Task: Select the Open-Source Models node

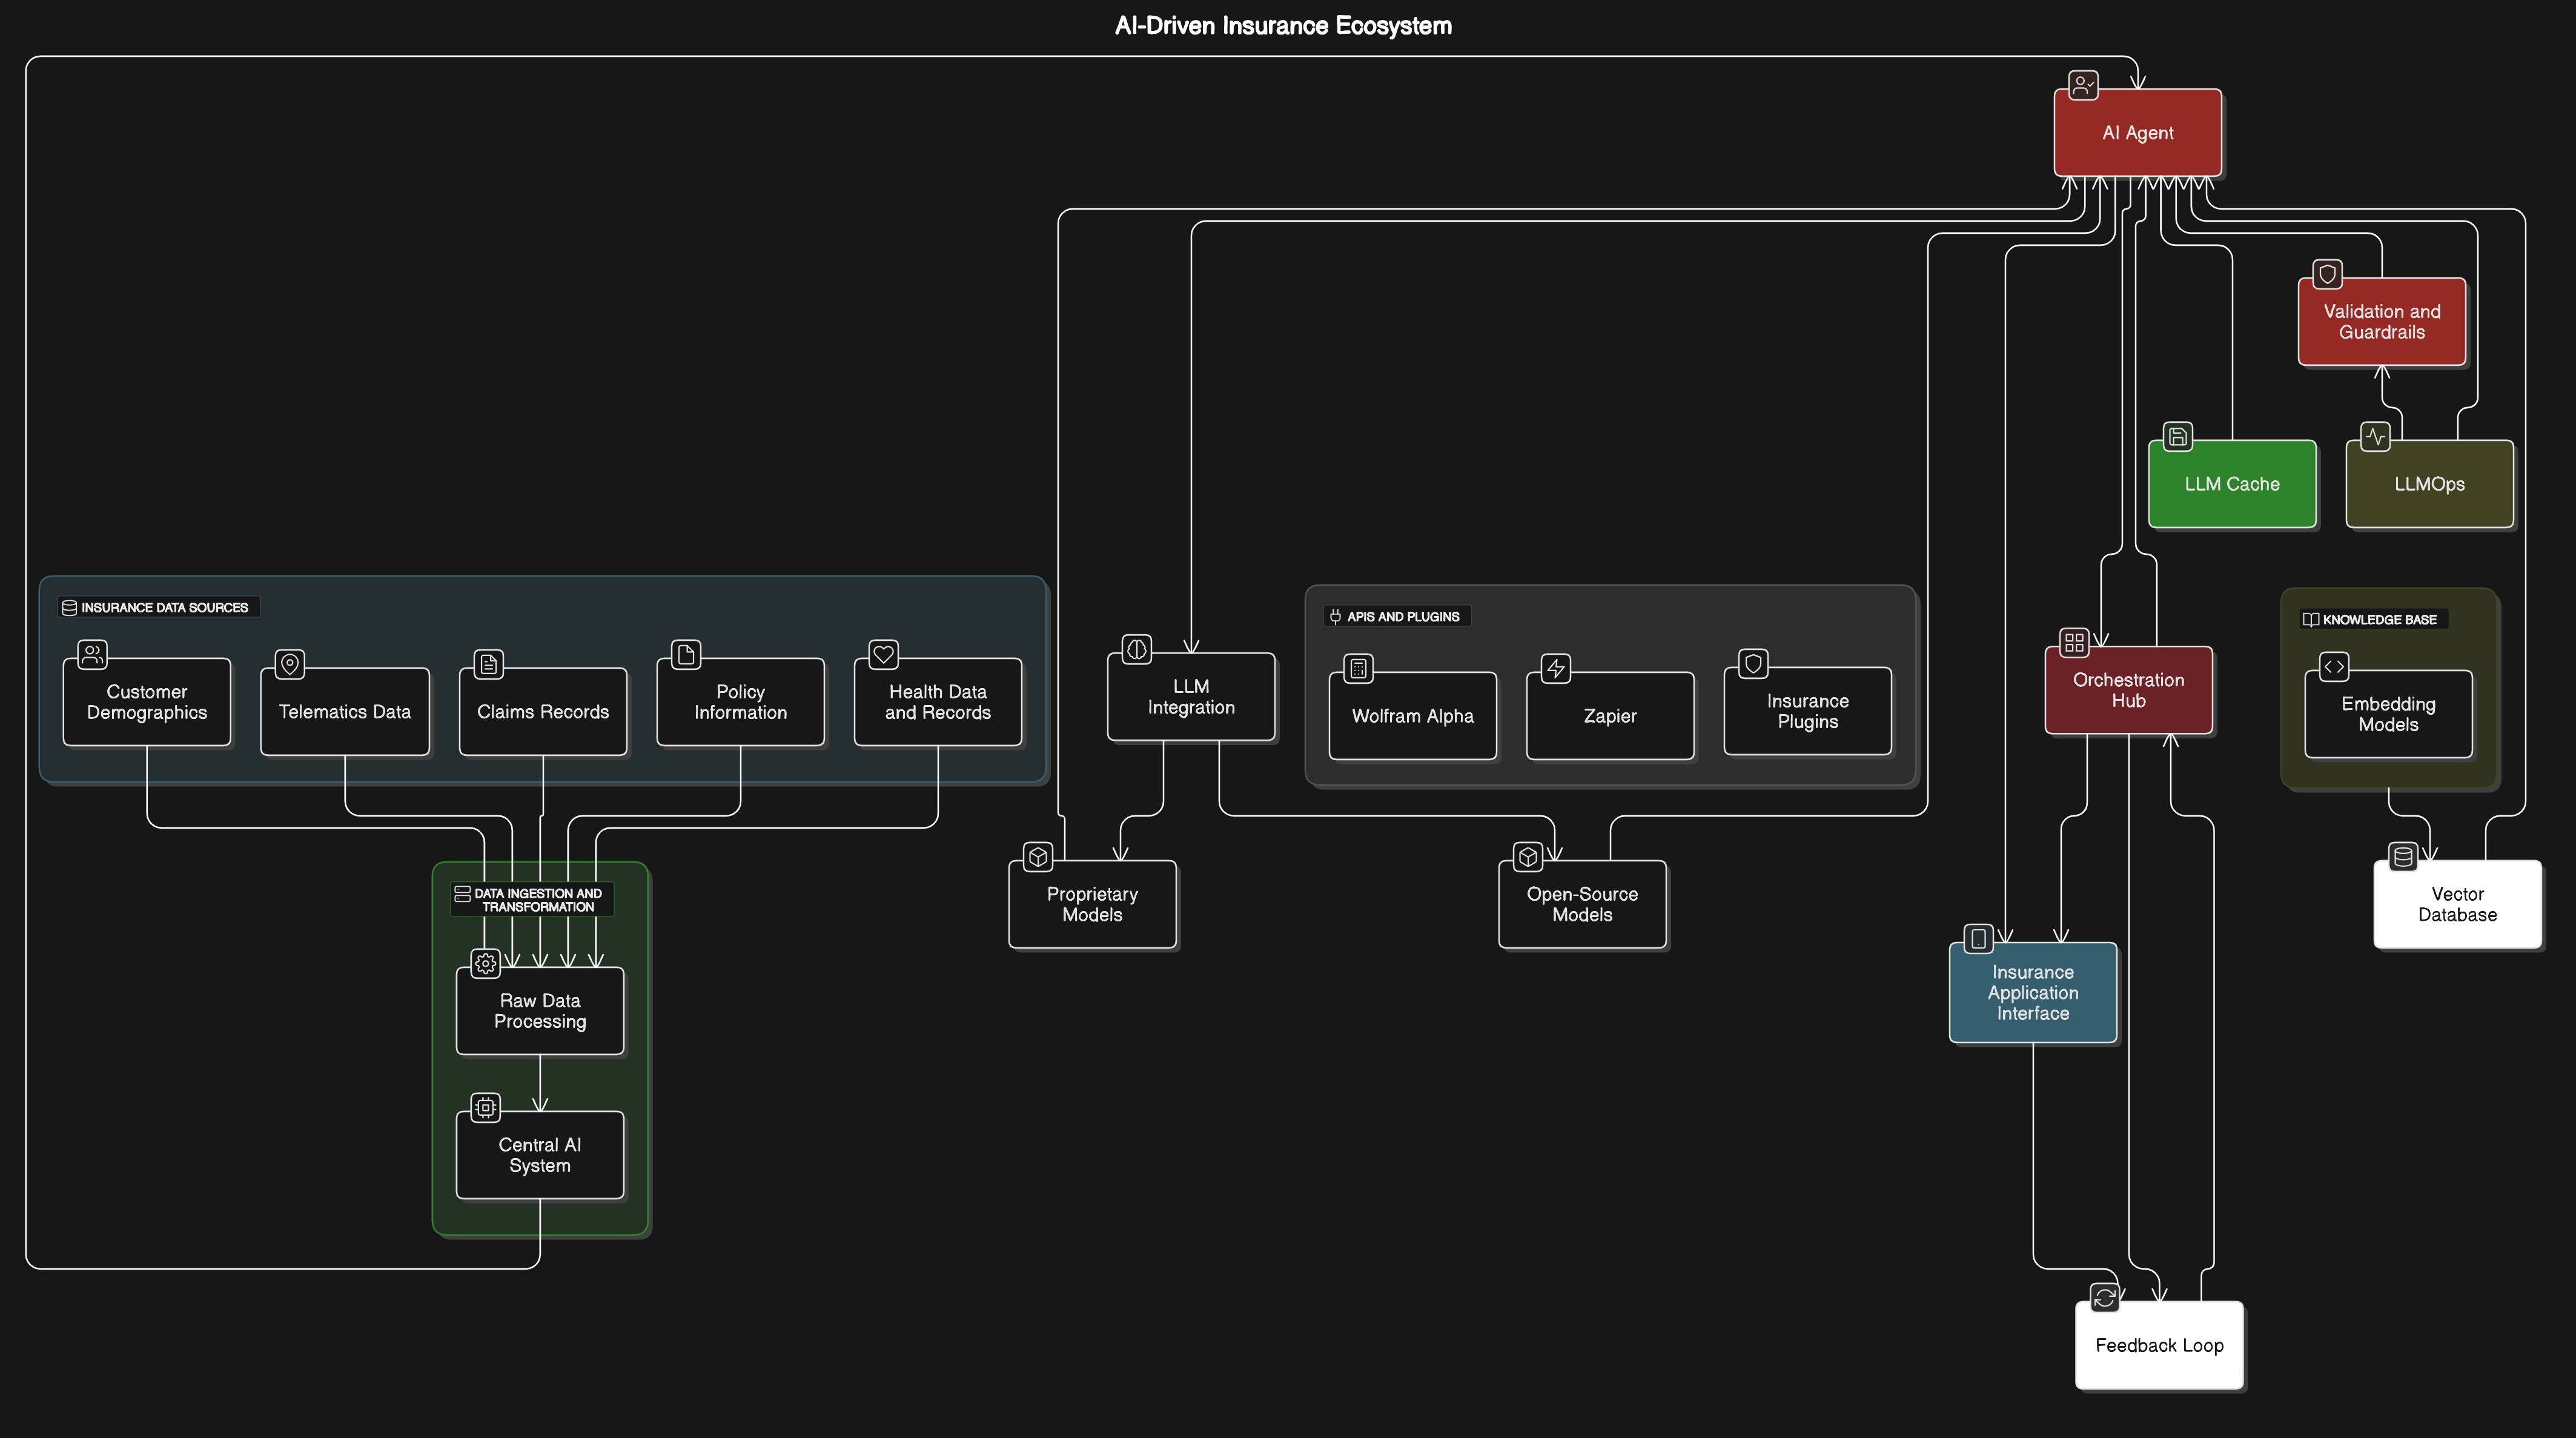Action: 1582,904
